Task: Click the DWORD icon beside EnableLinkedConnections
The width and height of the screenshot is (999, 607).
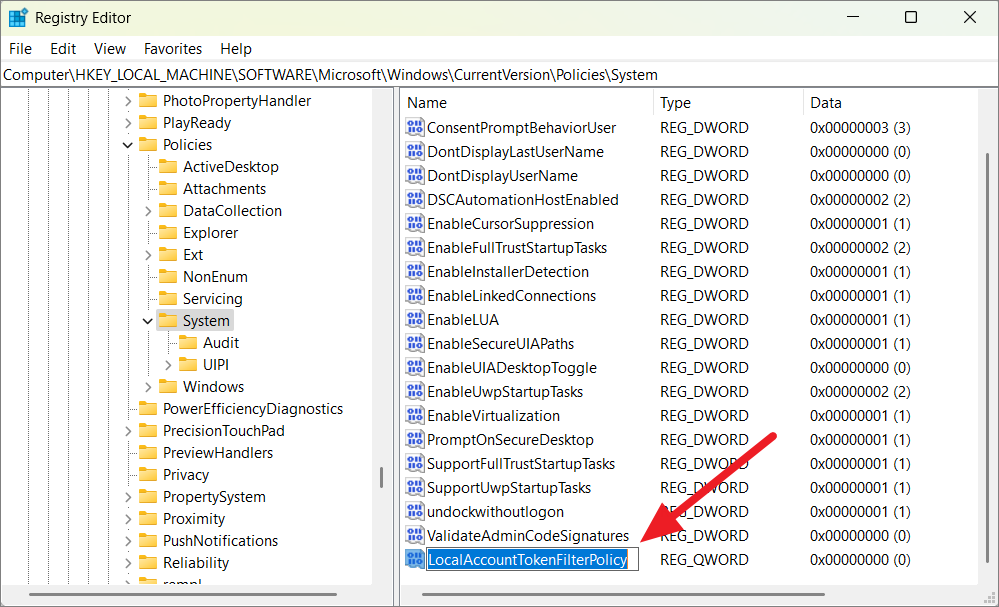Action: coord(415,296)
